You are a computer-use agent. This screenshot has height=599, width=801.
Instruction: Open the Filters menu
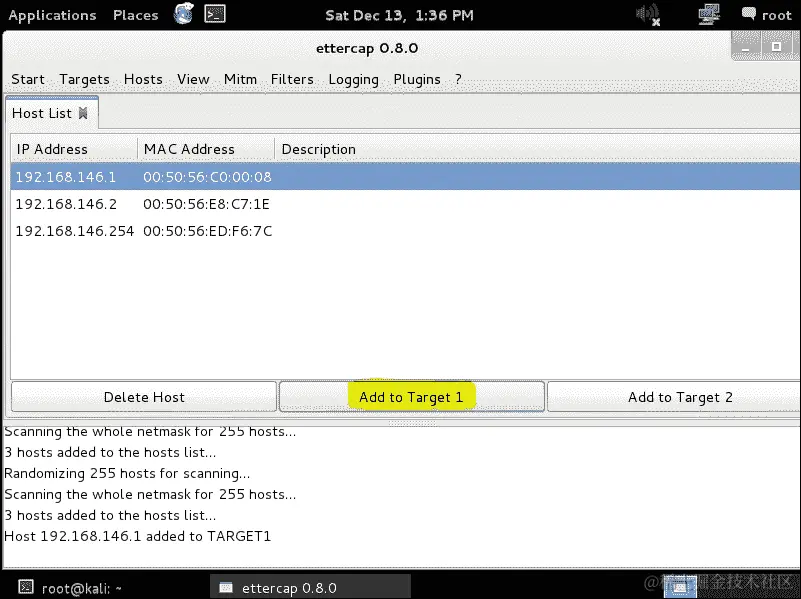[292, 79]
